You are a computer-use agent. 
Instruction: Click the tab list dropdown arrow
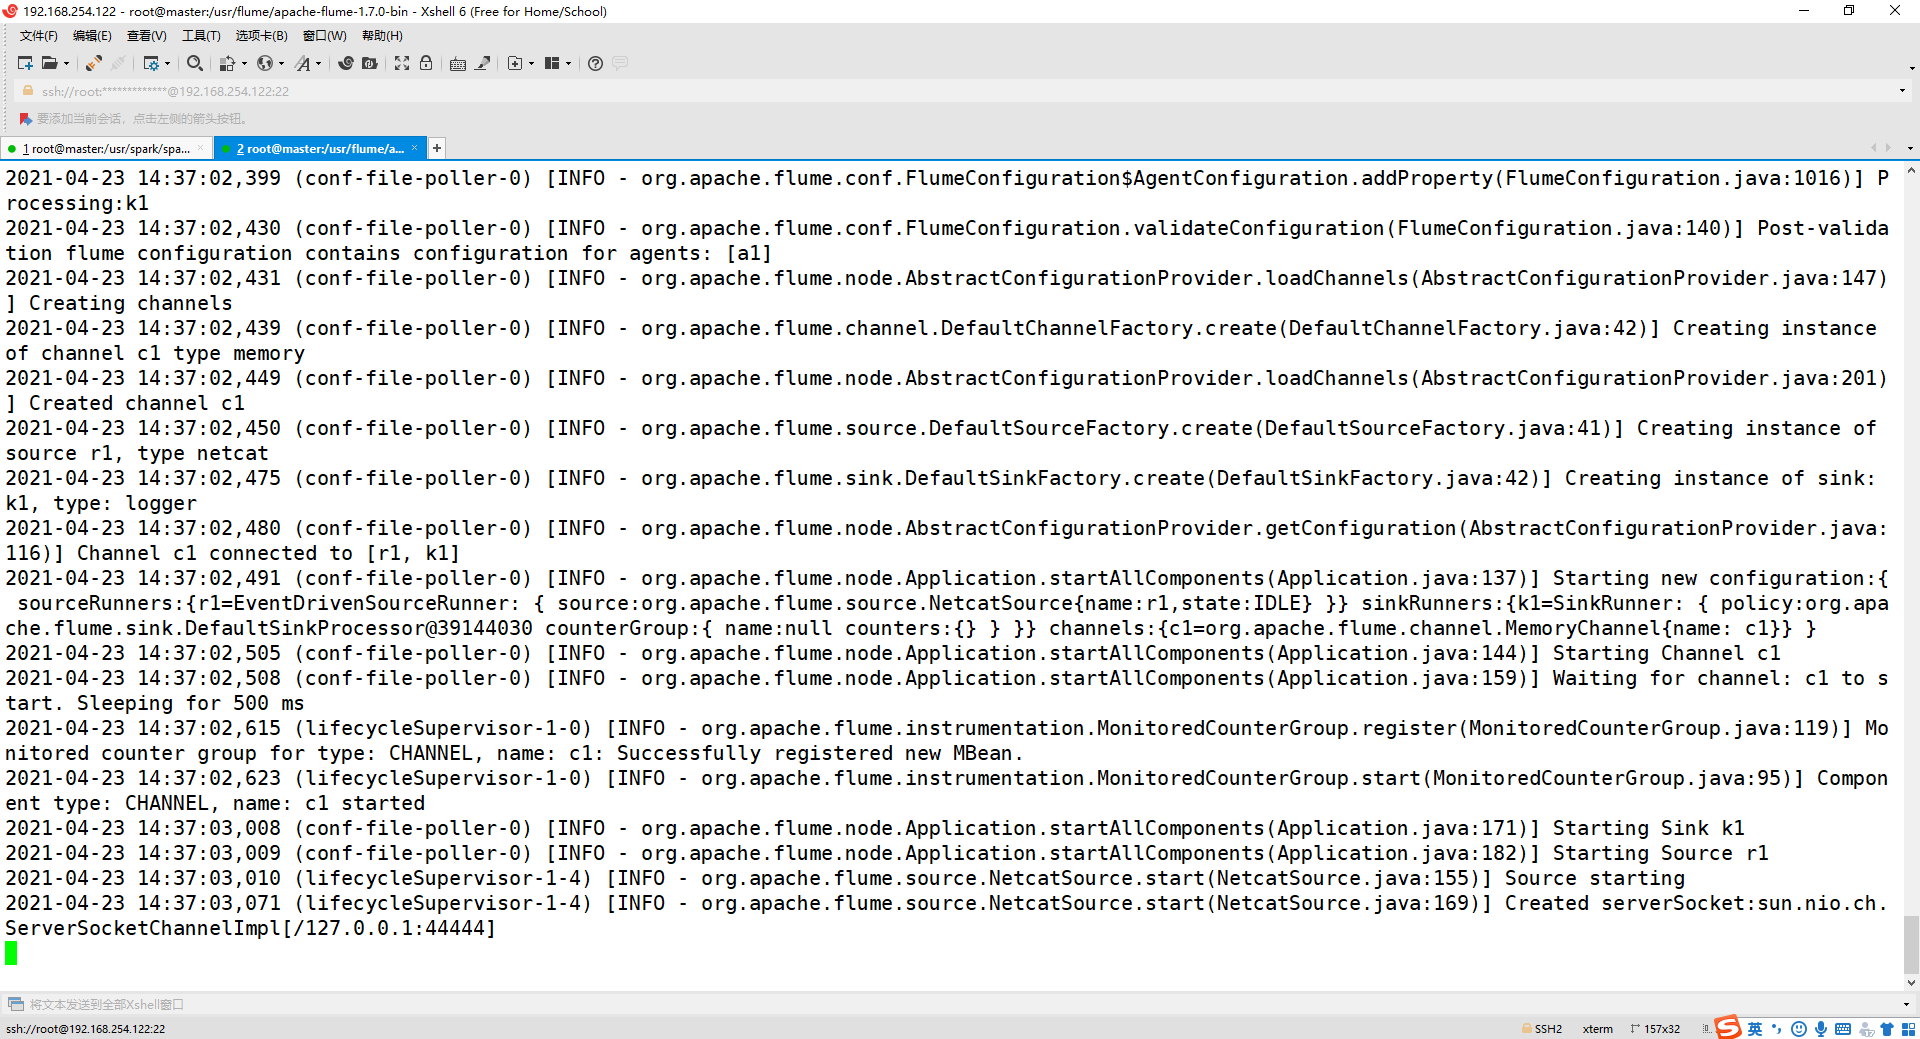(x=1910, y=148)
